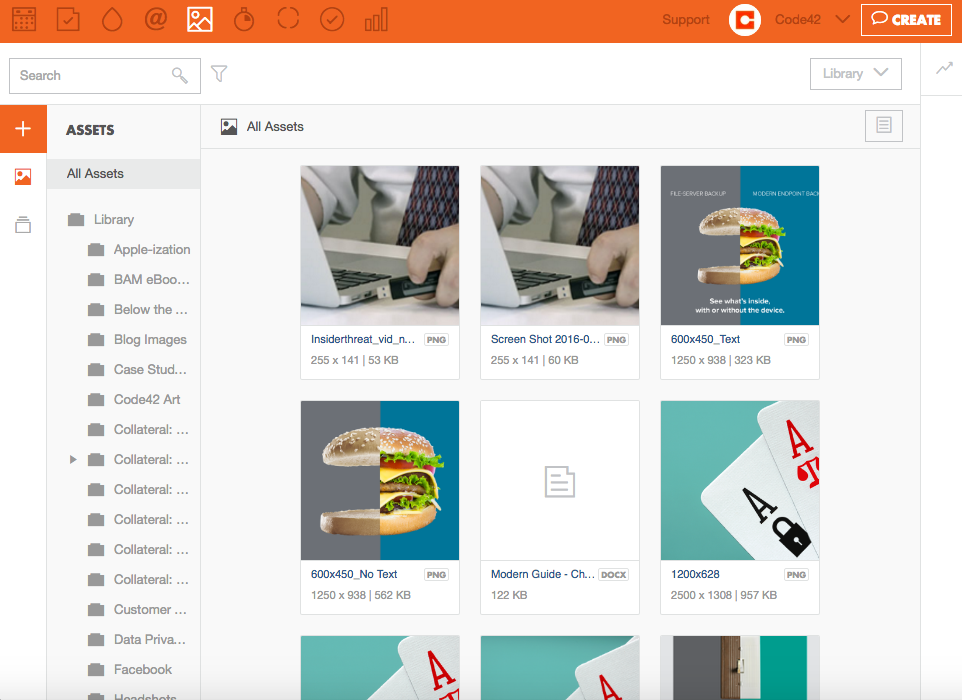Open the Insiderthreat laptop thumbnail
This screenshot has height=700, width=962.
[380, 245]
